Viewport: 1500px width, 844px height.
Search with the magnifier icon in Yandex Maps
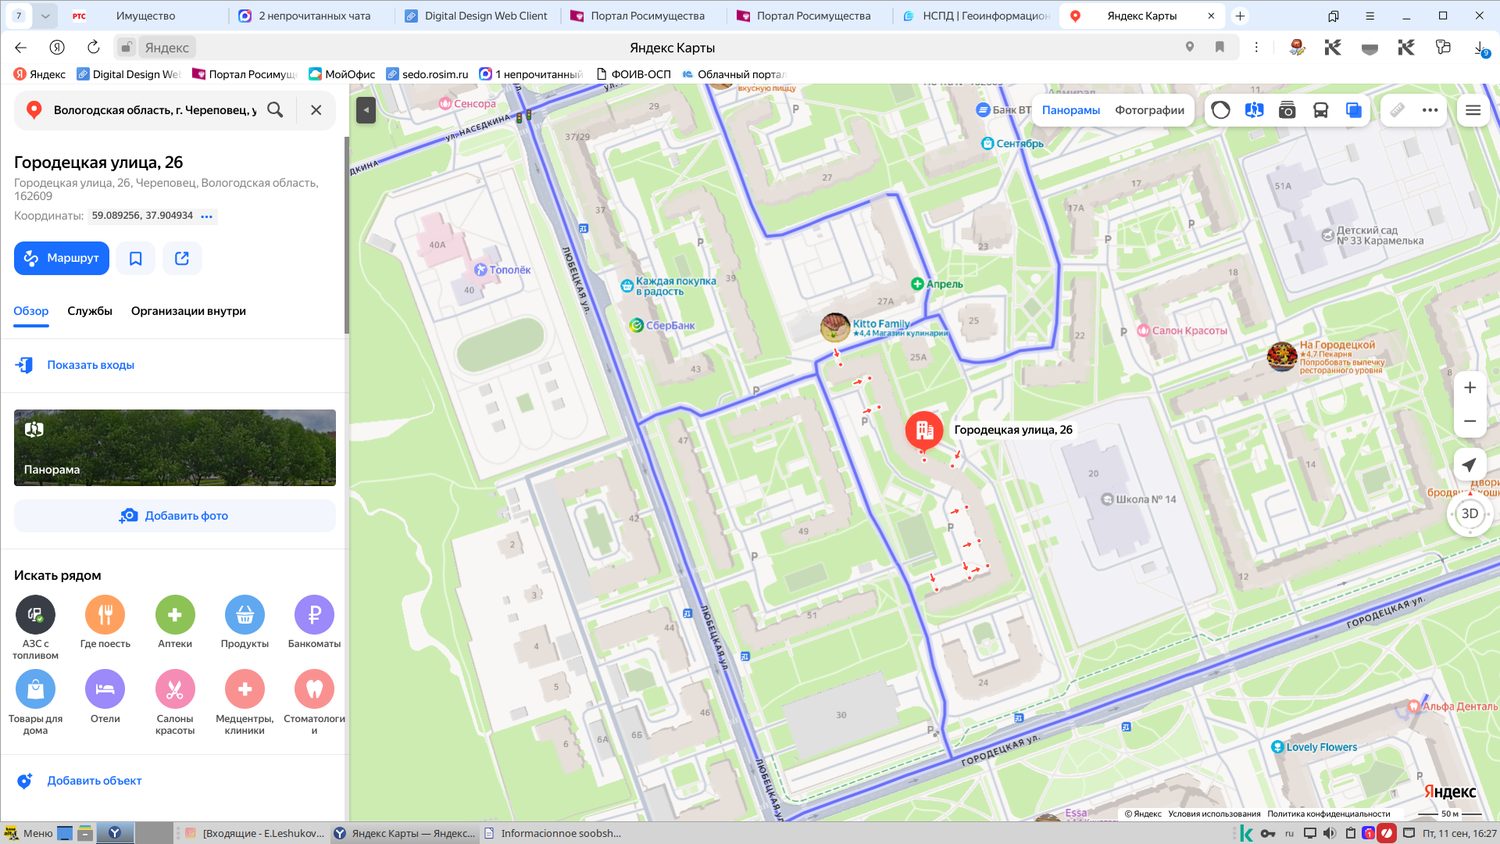275,110
